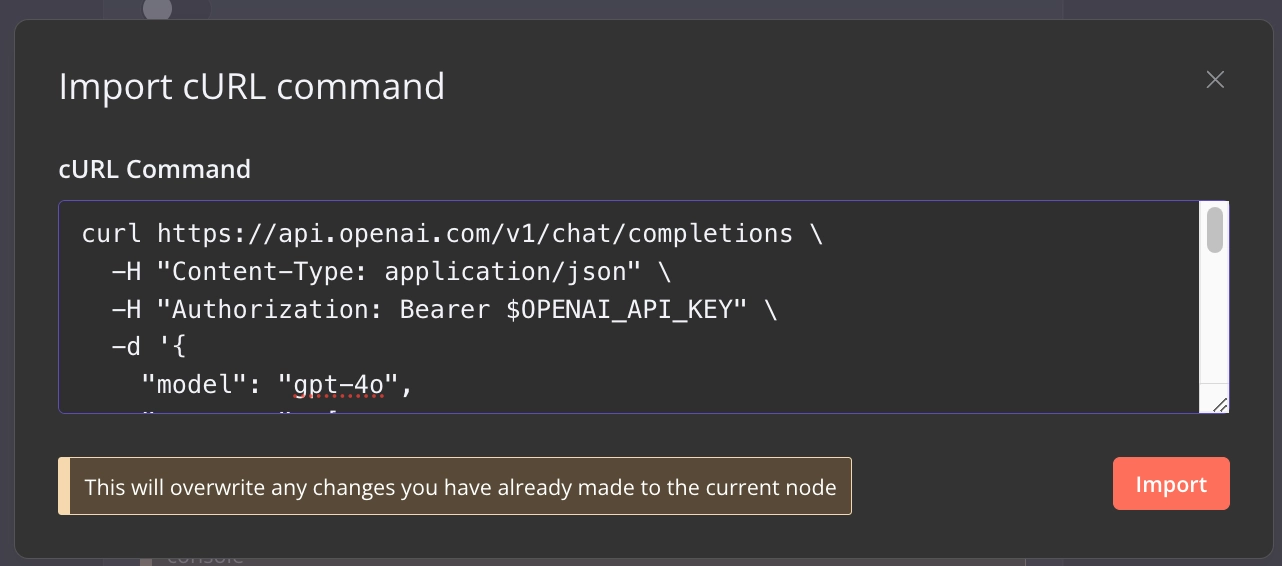1282x566 pixels.
Task: Click the text area resize handle
Action: coord(1220,404)
